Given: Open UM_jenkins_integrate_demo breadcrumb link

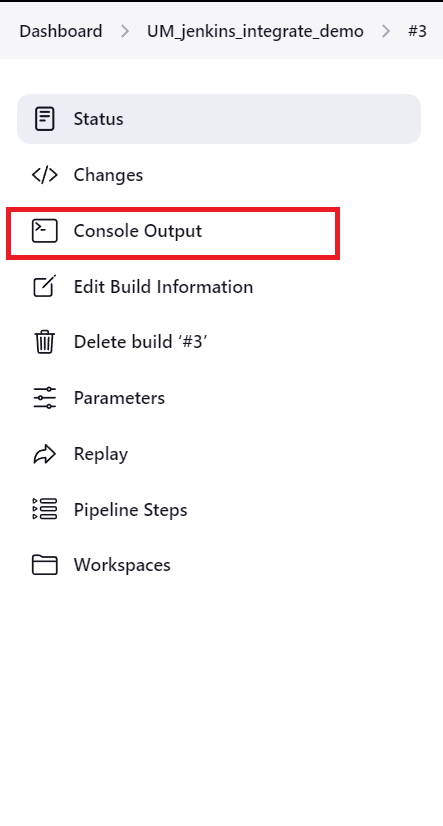Looking at the screenshot, I should coord(255,32).
